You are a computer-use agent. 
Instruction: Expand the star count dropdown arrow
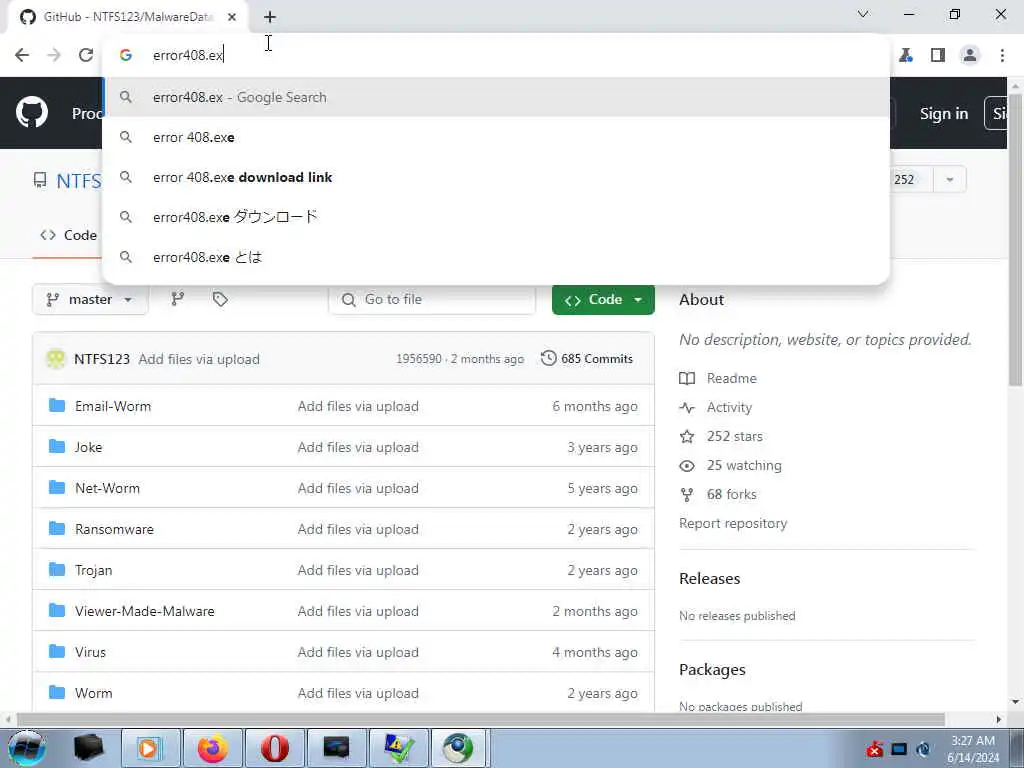point(950,180)
